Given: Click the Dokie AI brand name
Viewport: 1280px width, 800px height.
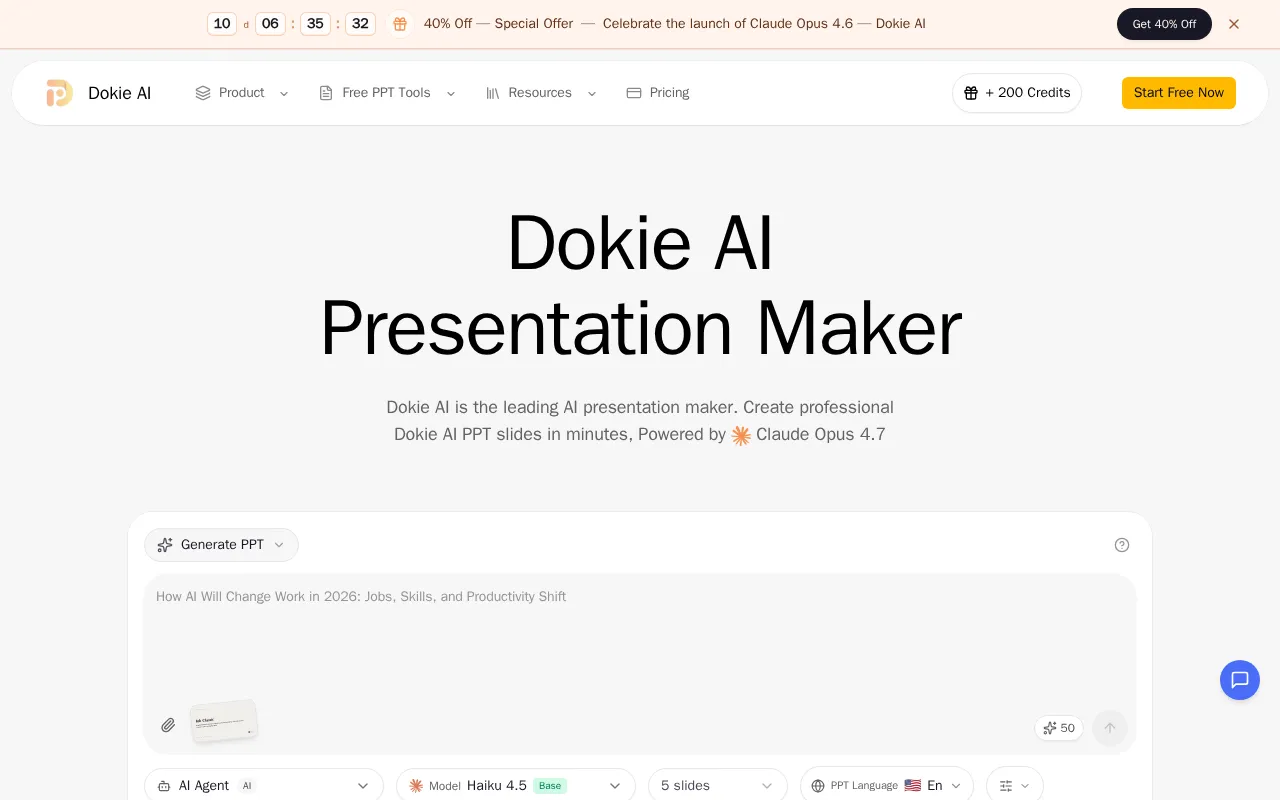Looking at the screenshot, I should point(119,93).
